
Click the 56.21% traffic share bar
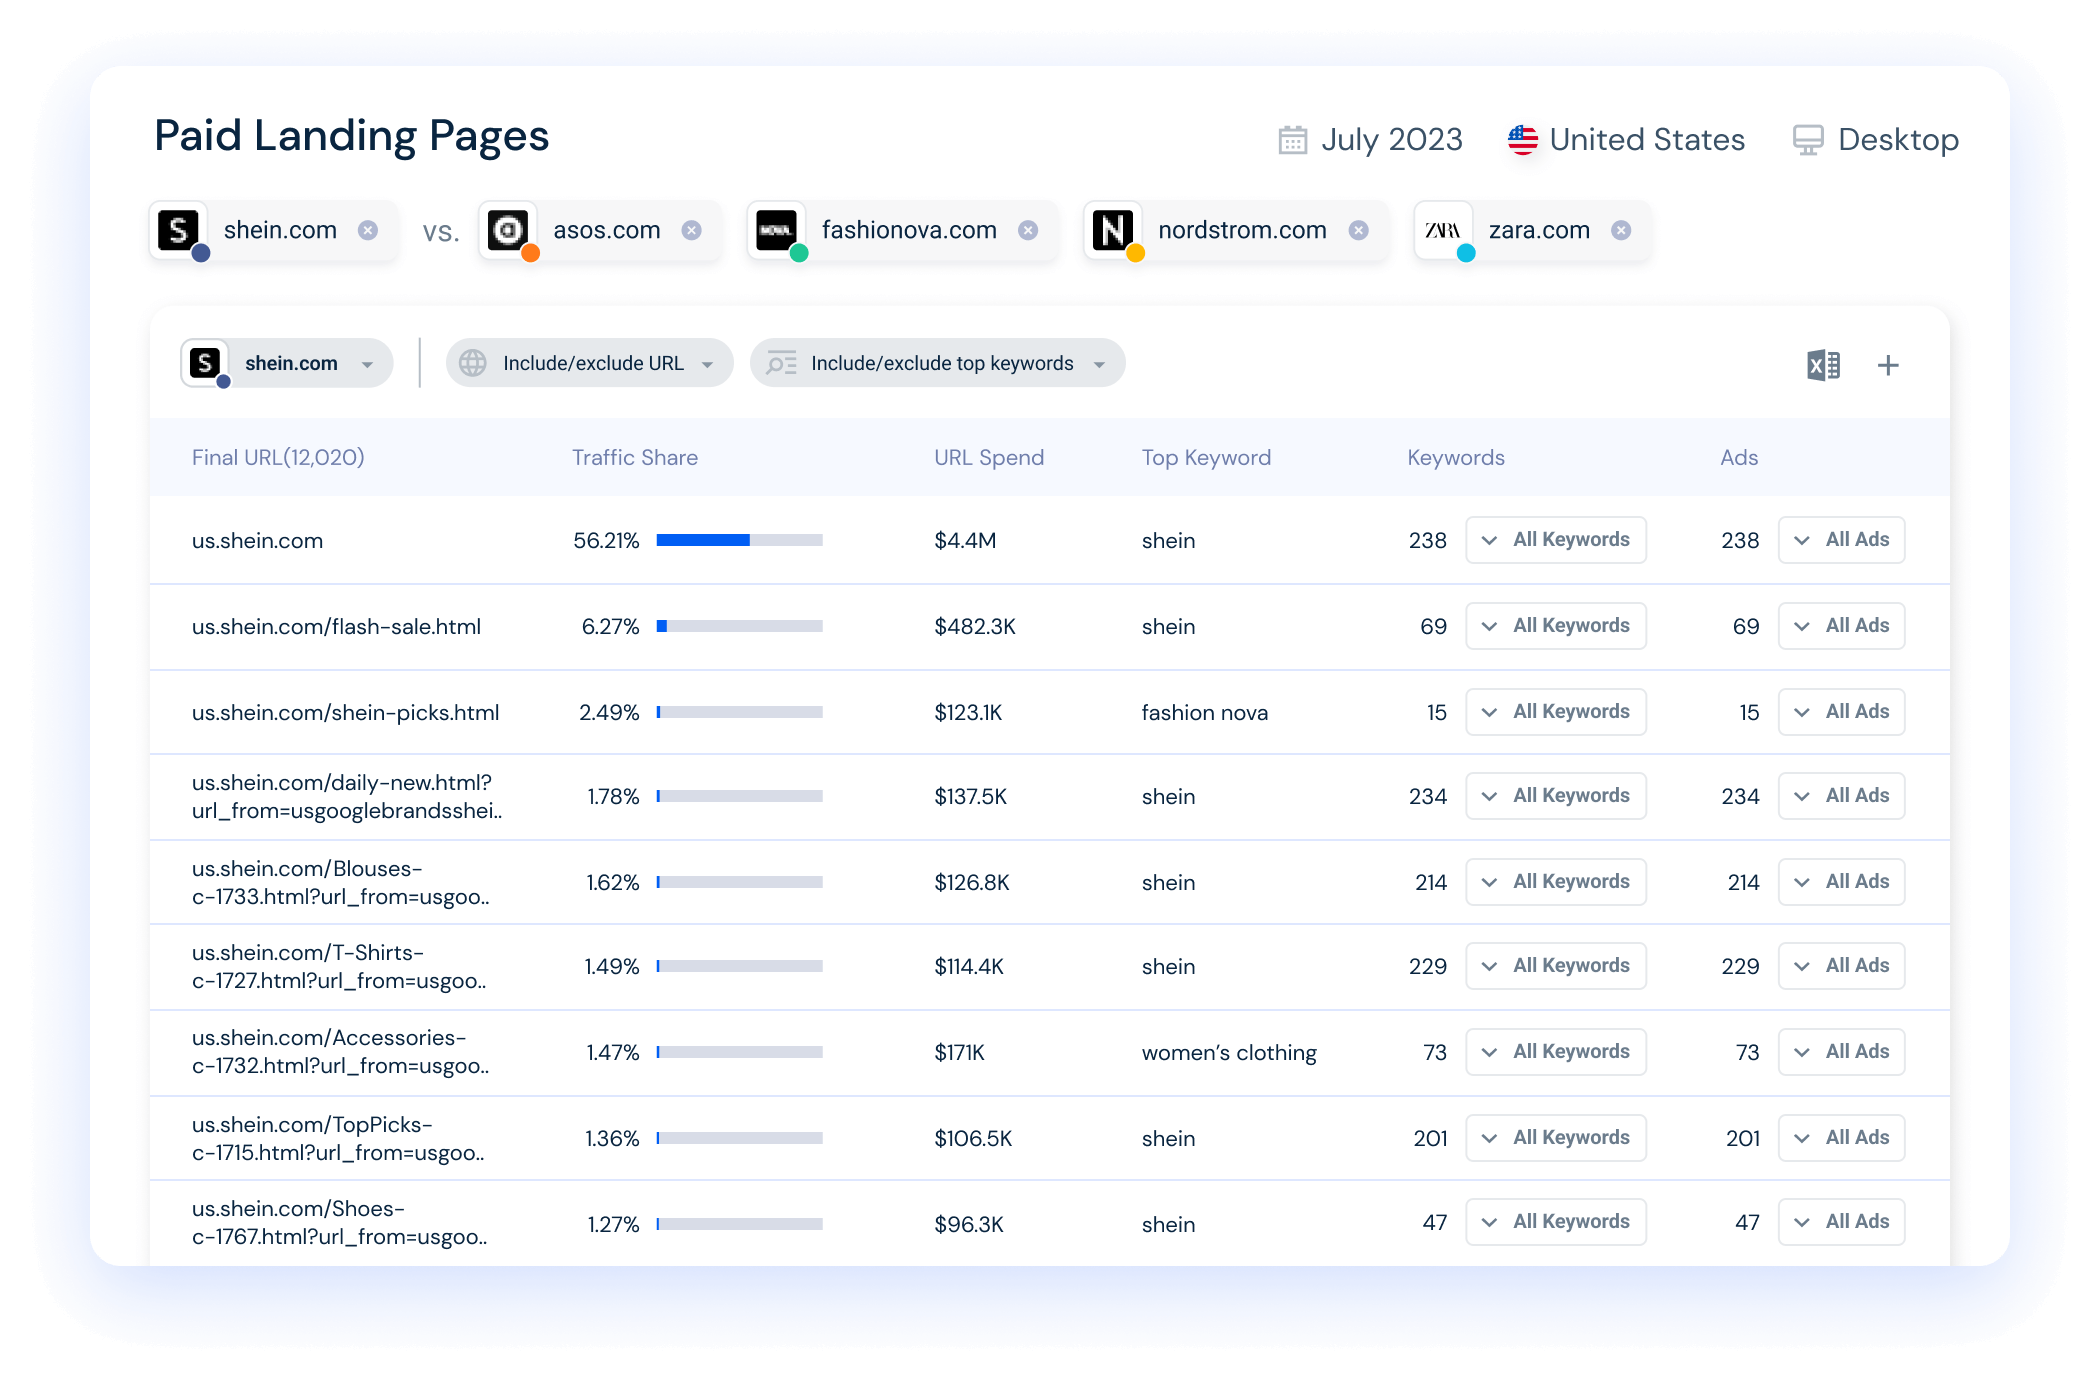739,540
